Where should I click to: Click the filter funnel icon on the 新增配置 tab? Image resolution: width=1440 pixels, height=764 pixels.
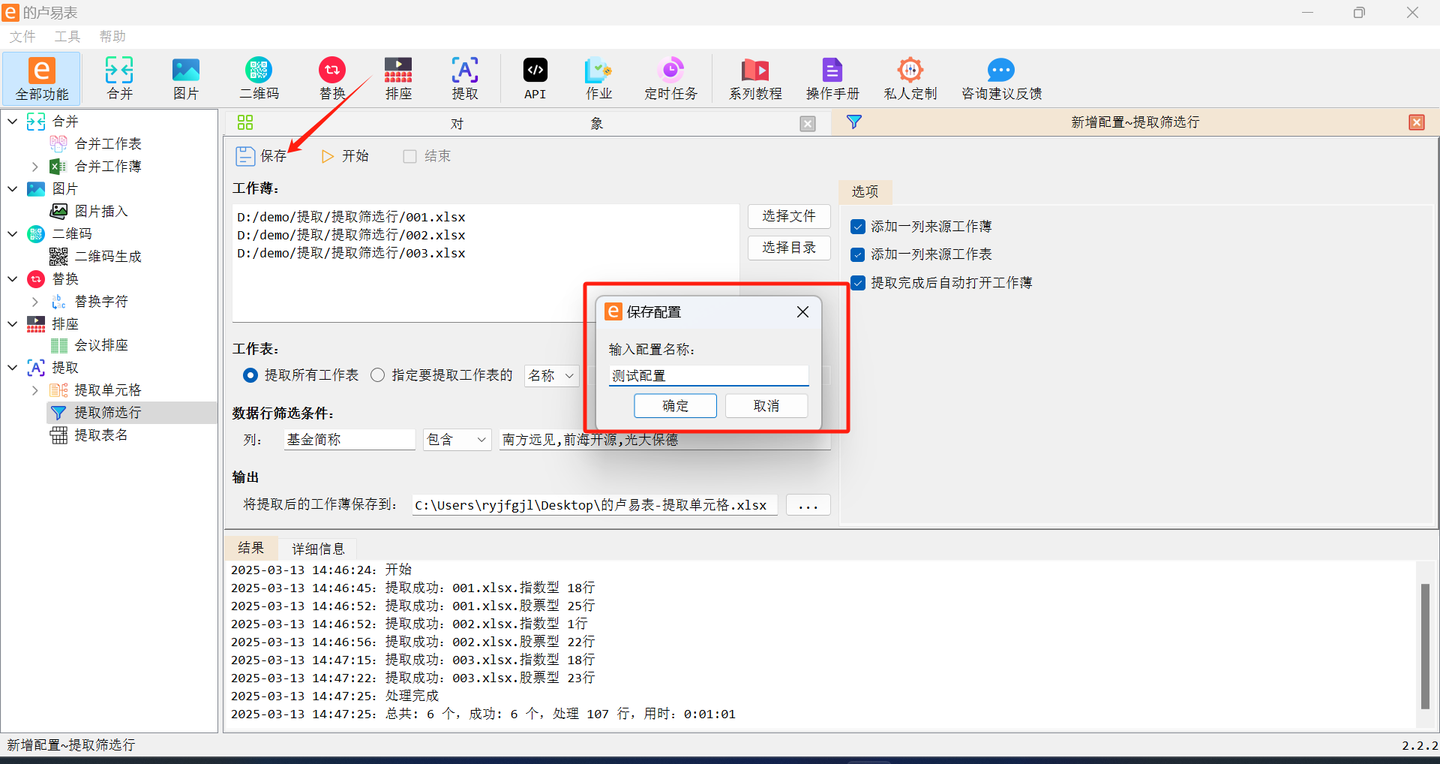tap(853, 122)
